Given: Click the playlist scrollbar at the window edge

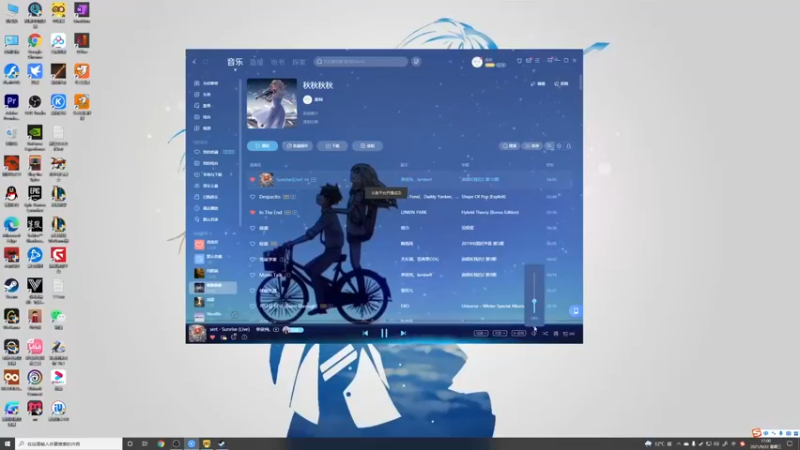Looking at the screenshot, I should [581, 81].
